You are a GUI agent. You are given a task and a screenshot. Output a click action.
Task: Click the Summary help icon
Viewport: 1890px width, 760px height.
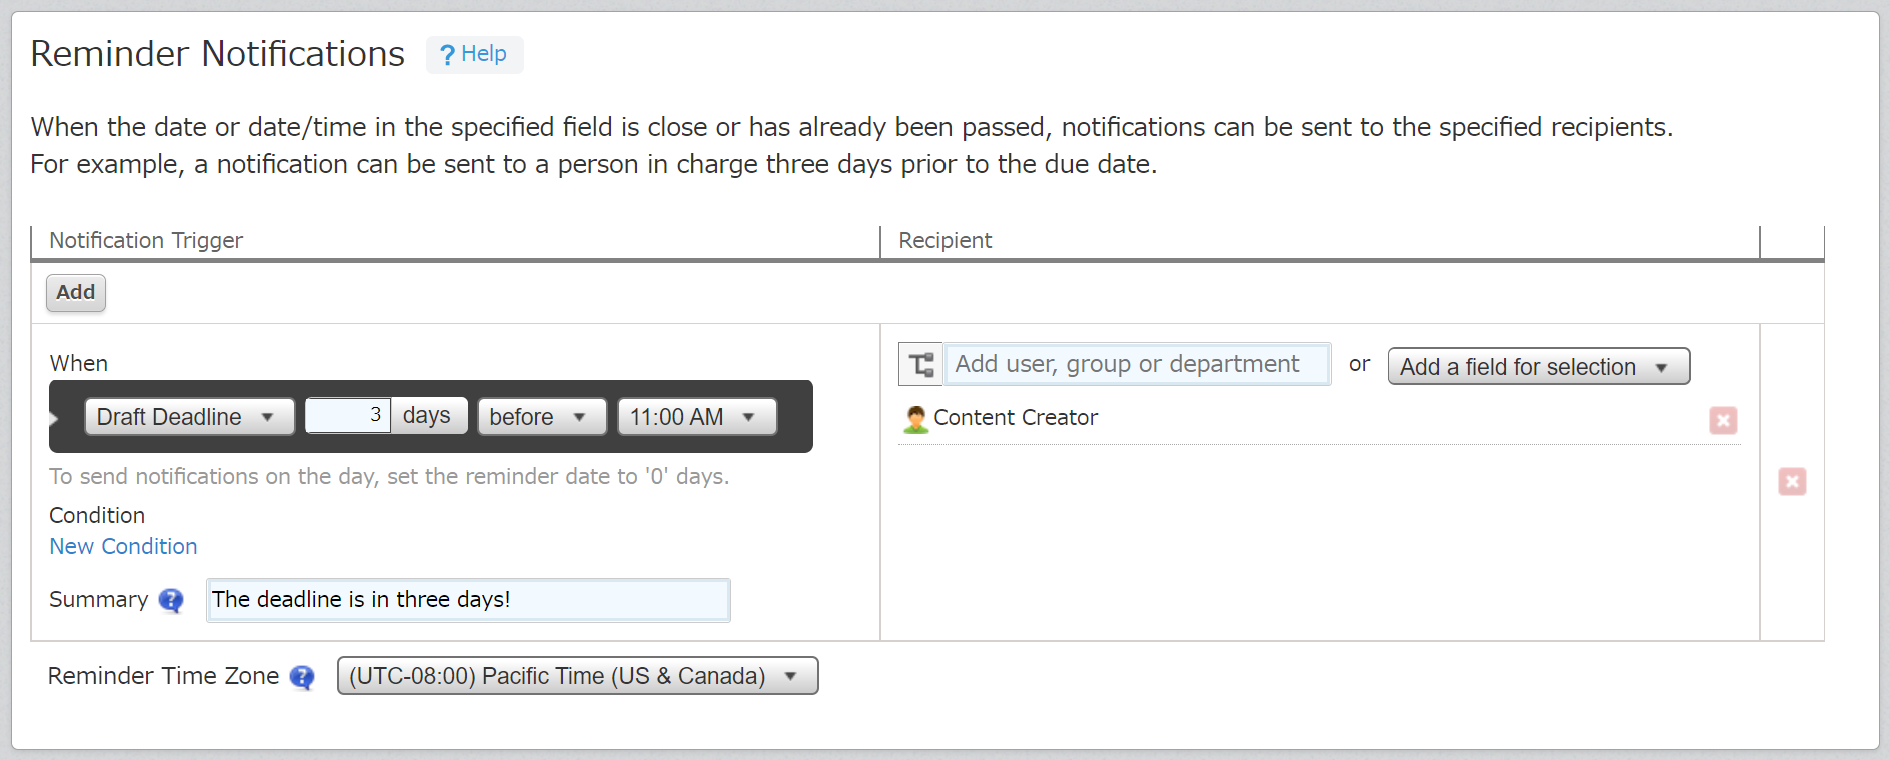[171, 600]
